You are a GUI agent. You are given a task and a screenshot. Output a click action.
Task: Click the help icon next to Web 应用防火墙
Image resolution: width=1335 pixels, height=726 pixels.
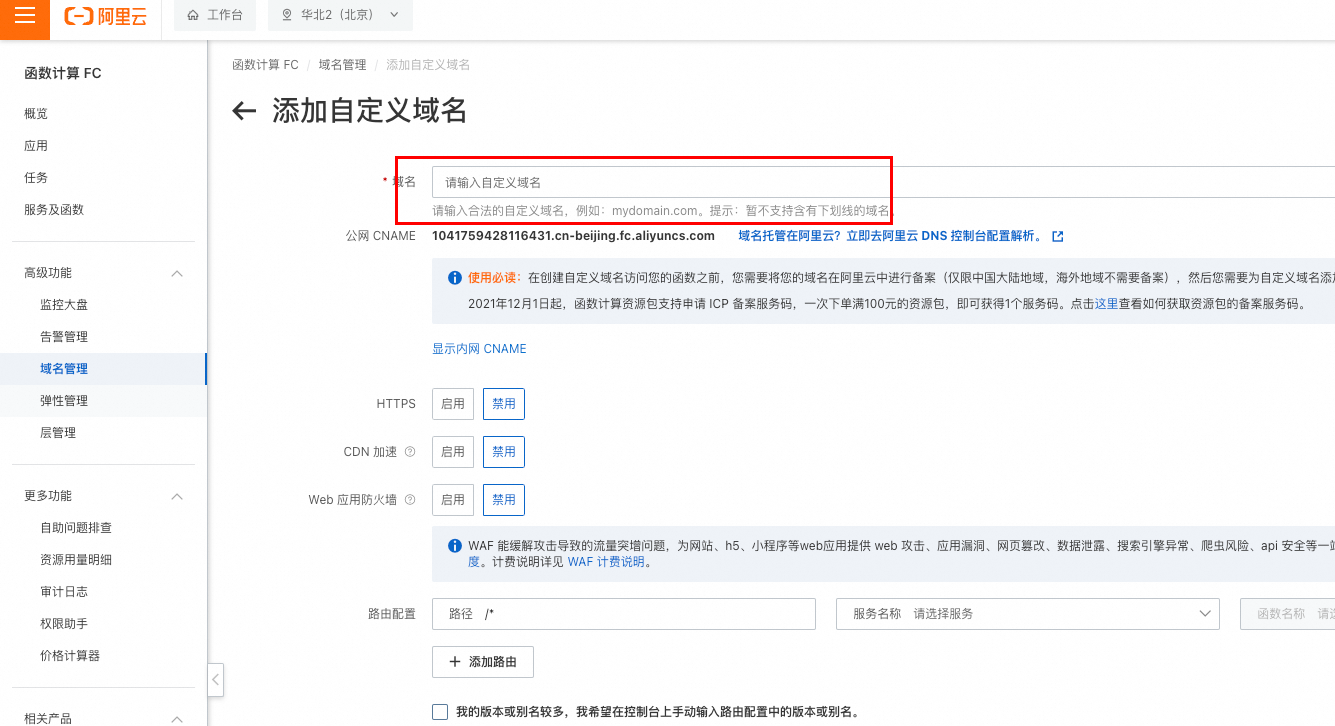click(410, 500)
